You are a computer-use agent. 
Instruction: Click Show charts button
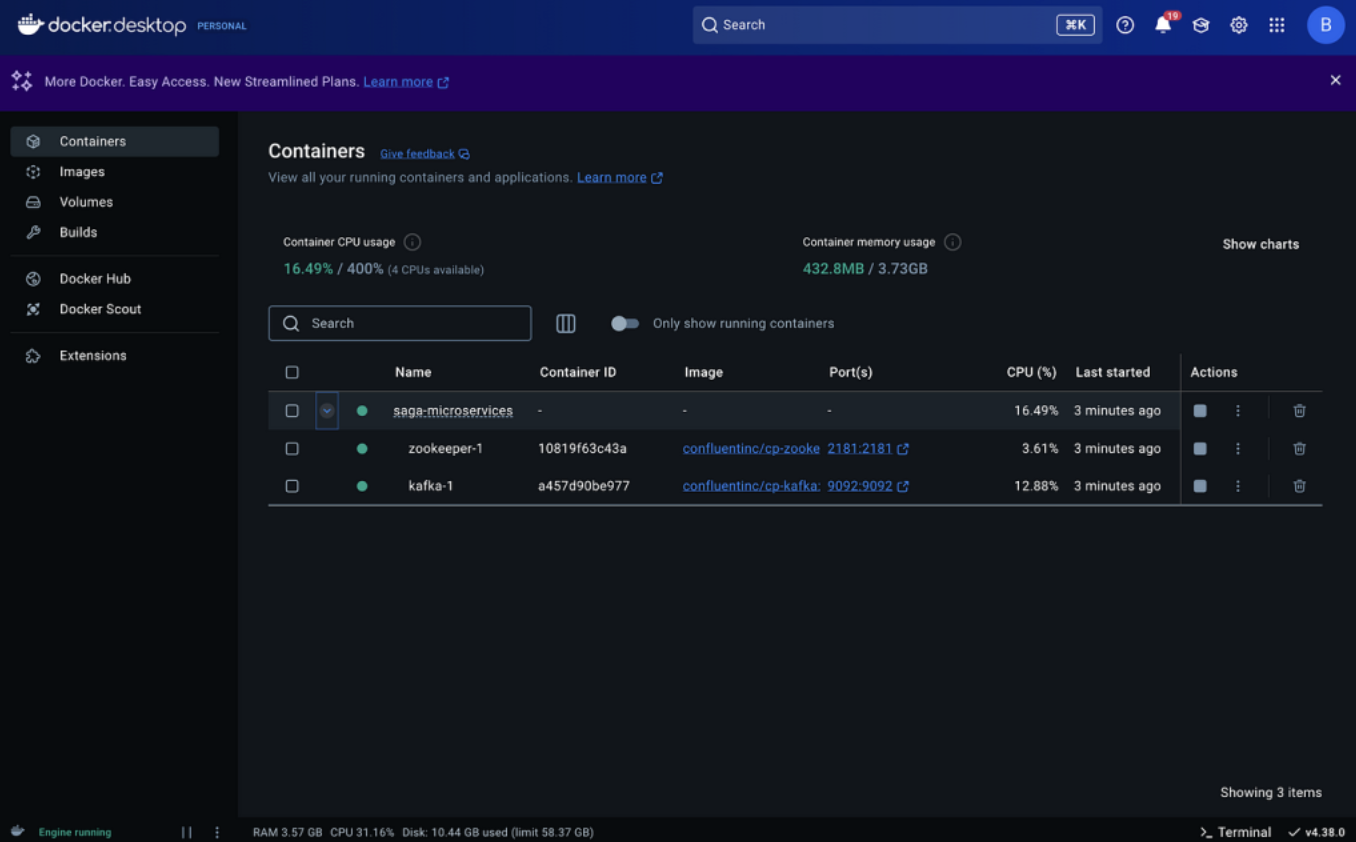click(1261, 244)
